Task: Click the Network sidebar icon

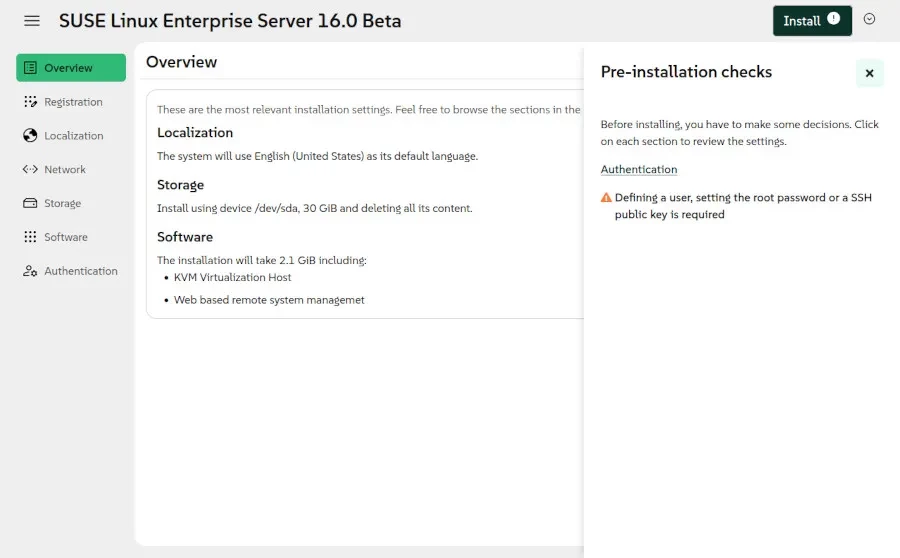Action: click(30, 170)
